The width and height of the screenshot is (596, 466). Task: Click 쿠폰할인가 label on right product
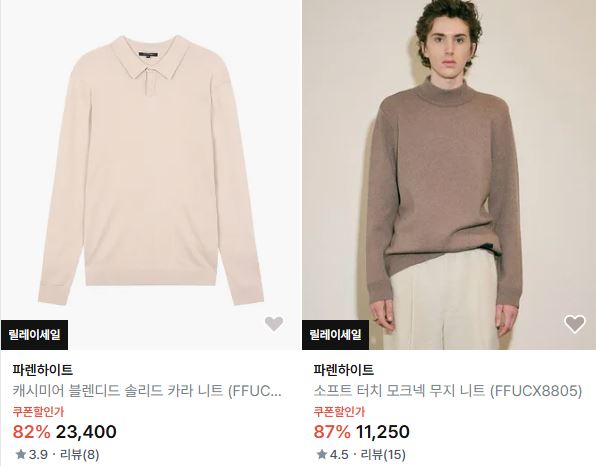pos(339,412)
